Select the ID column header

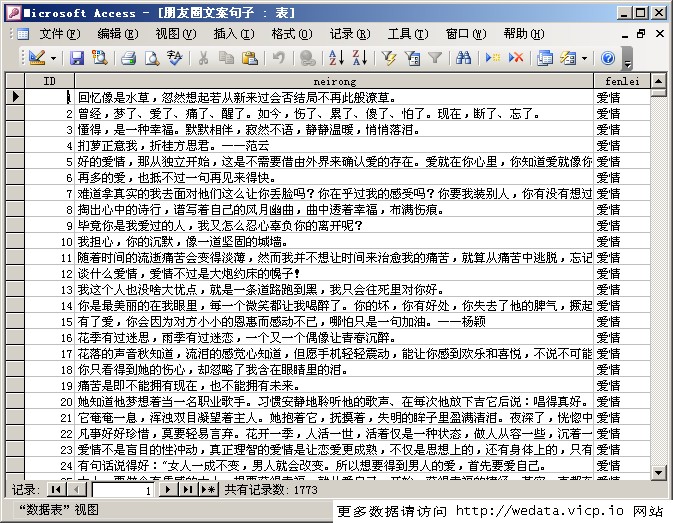tap(50, 81)
